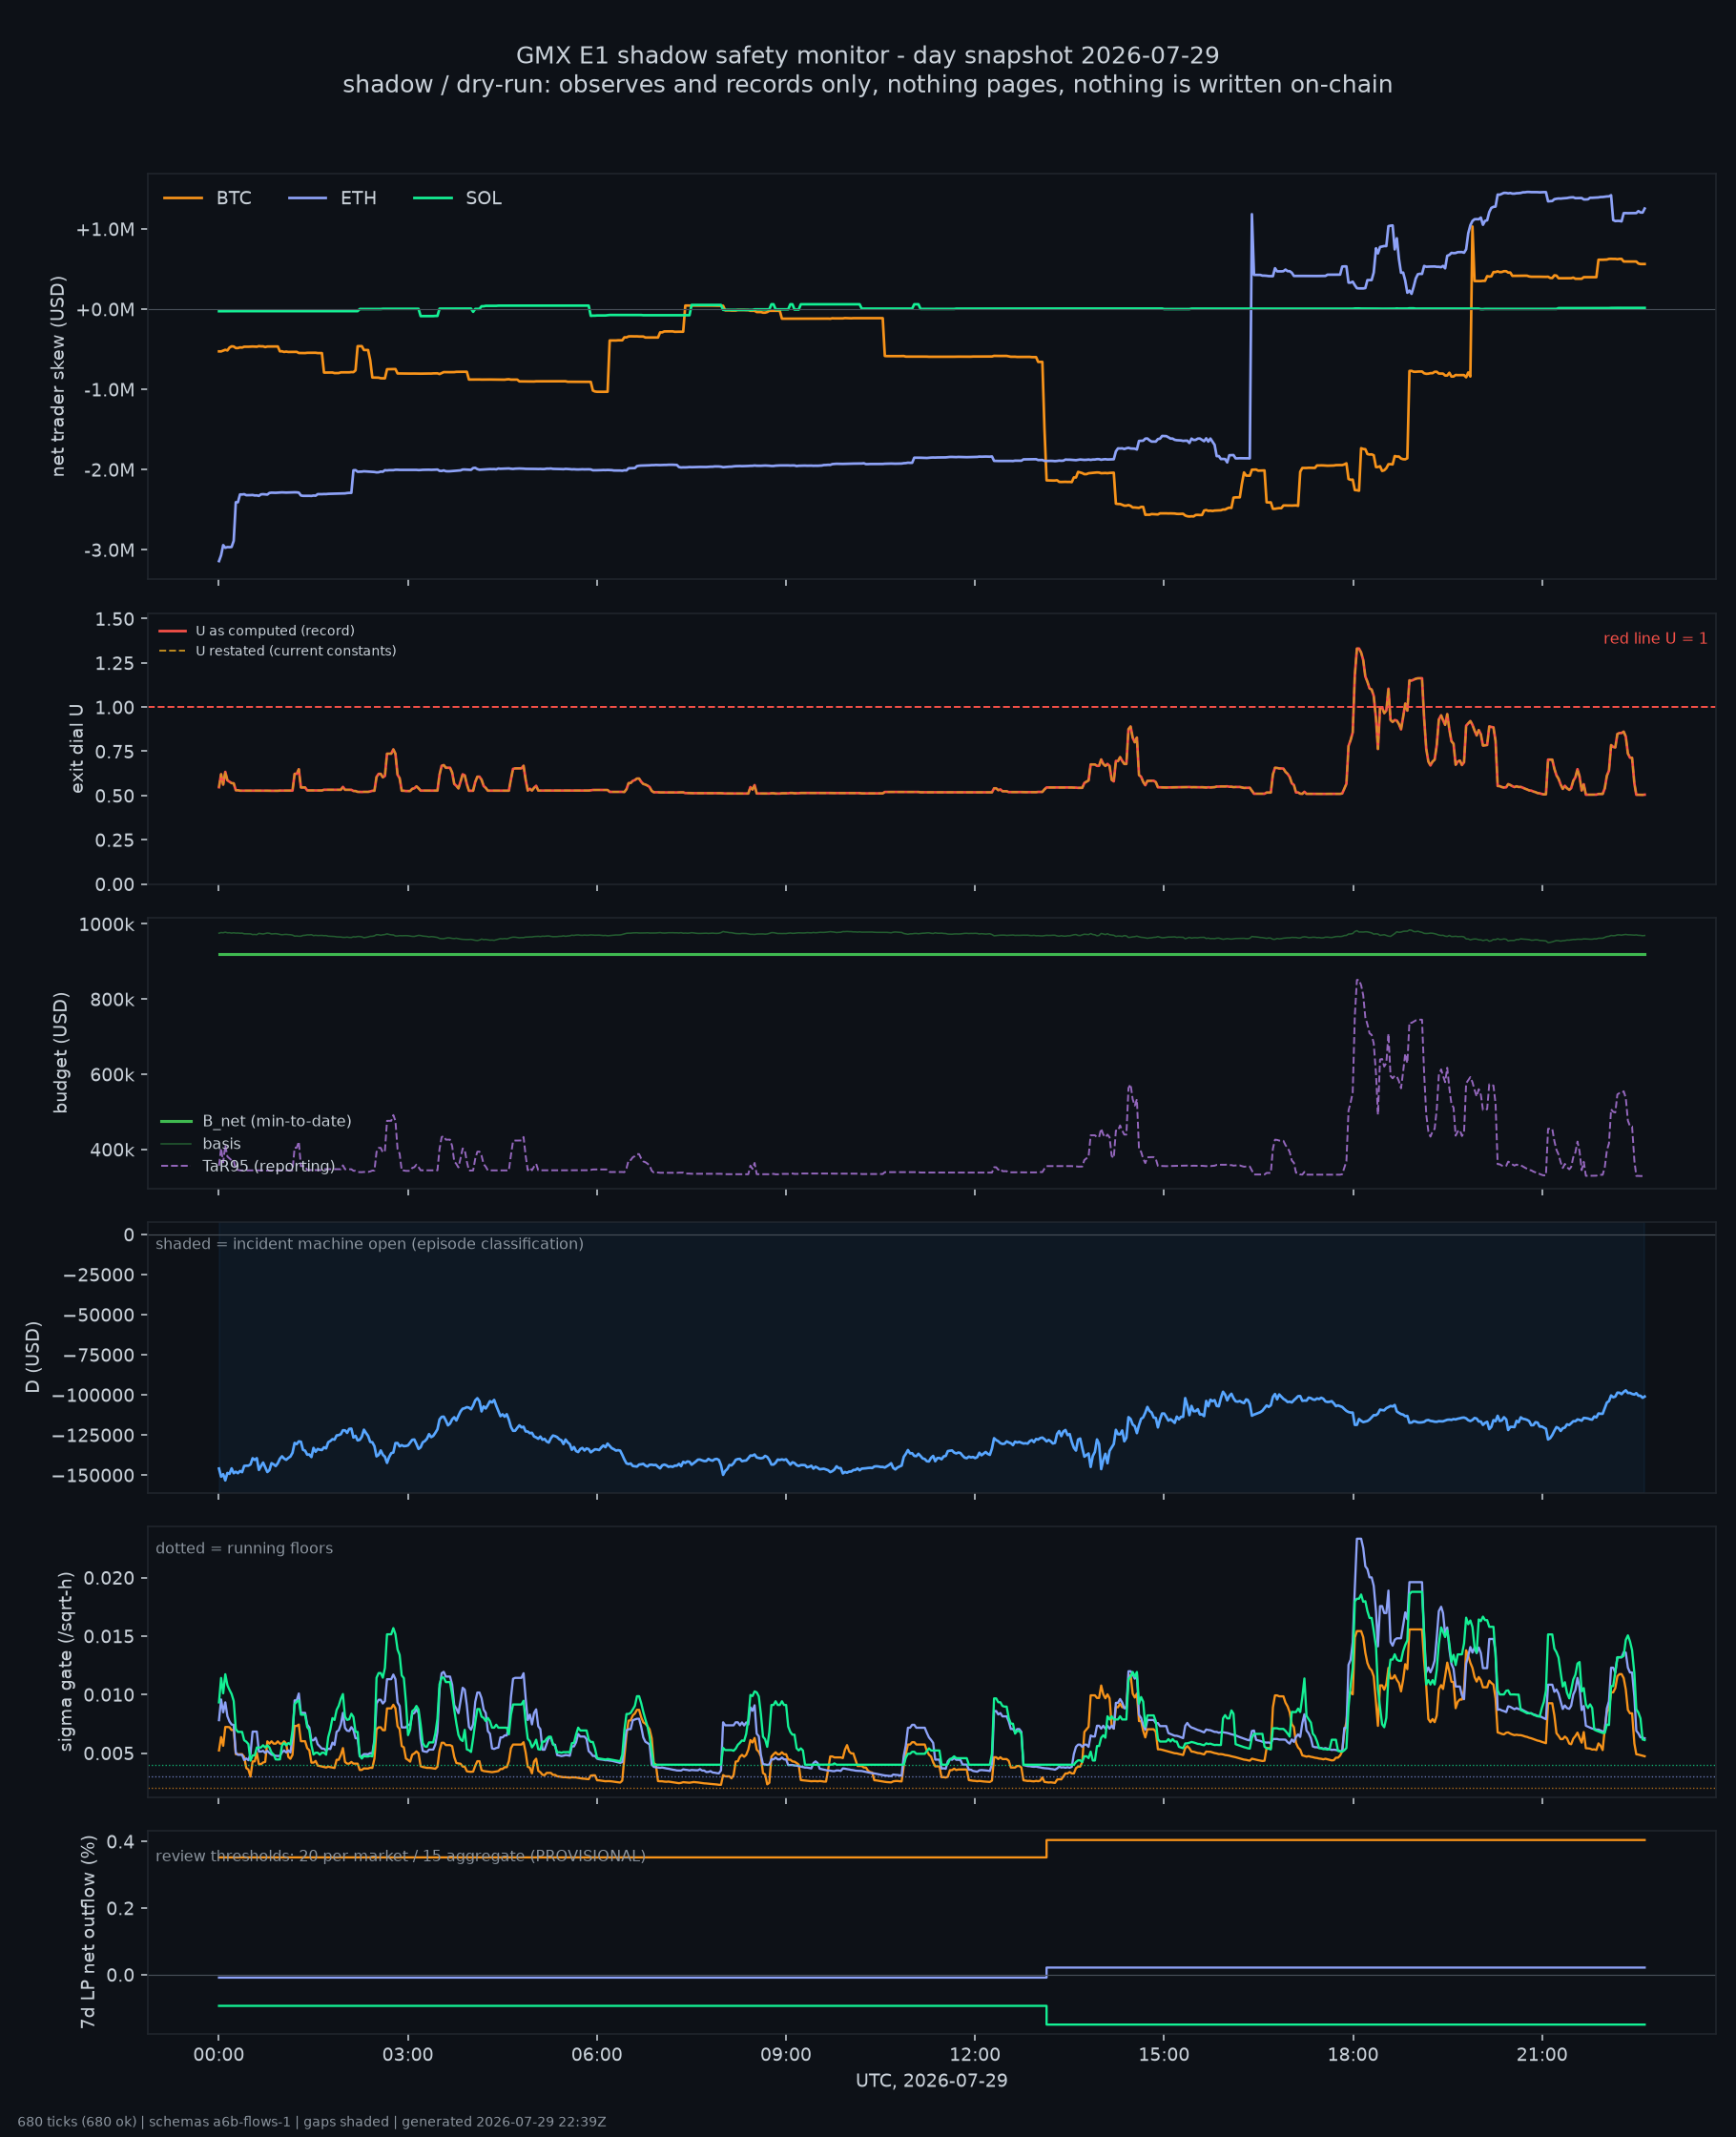Click 'review thresholds: 20 per market' annotation

(400, 1856)
